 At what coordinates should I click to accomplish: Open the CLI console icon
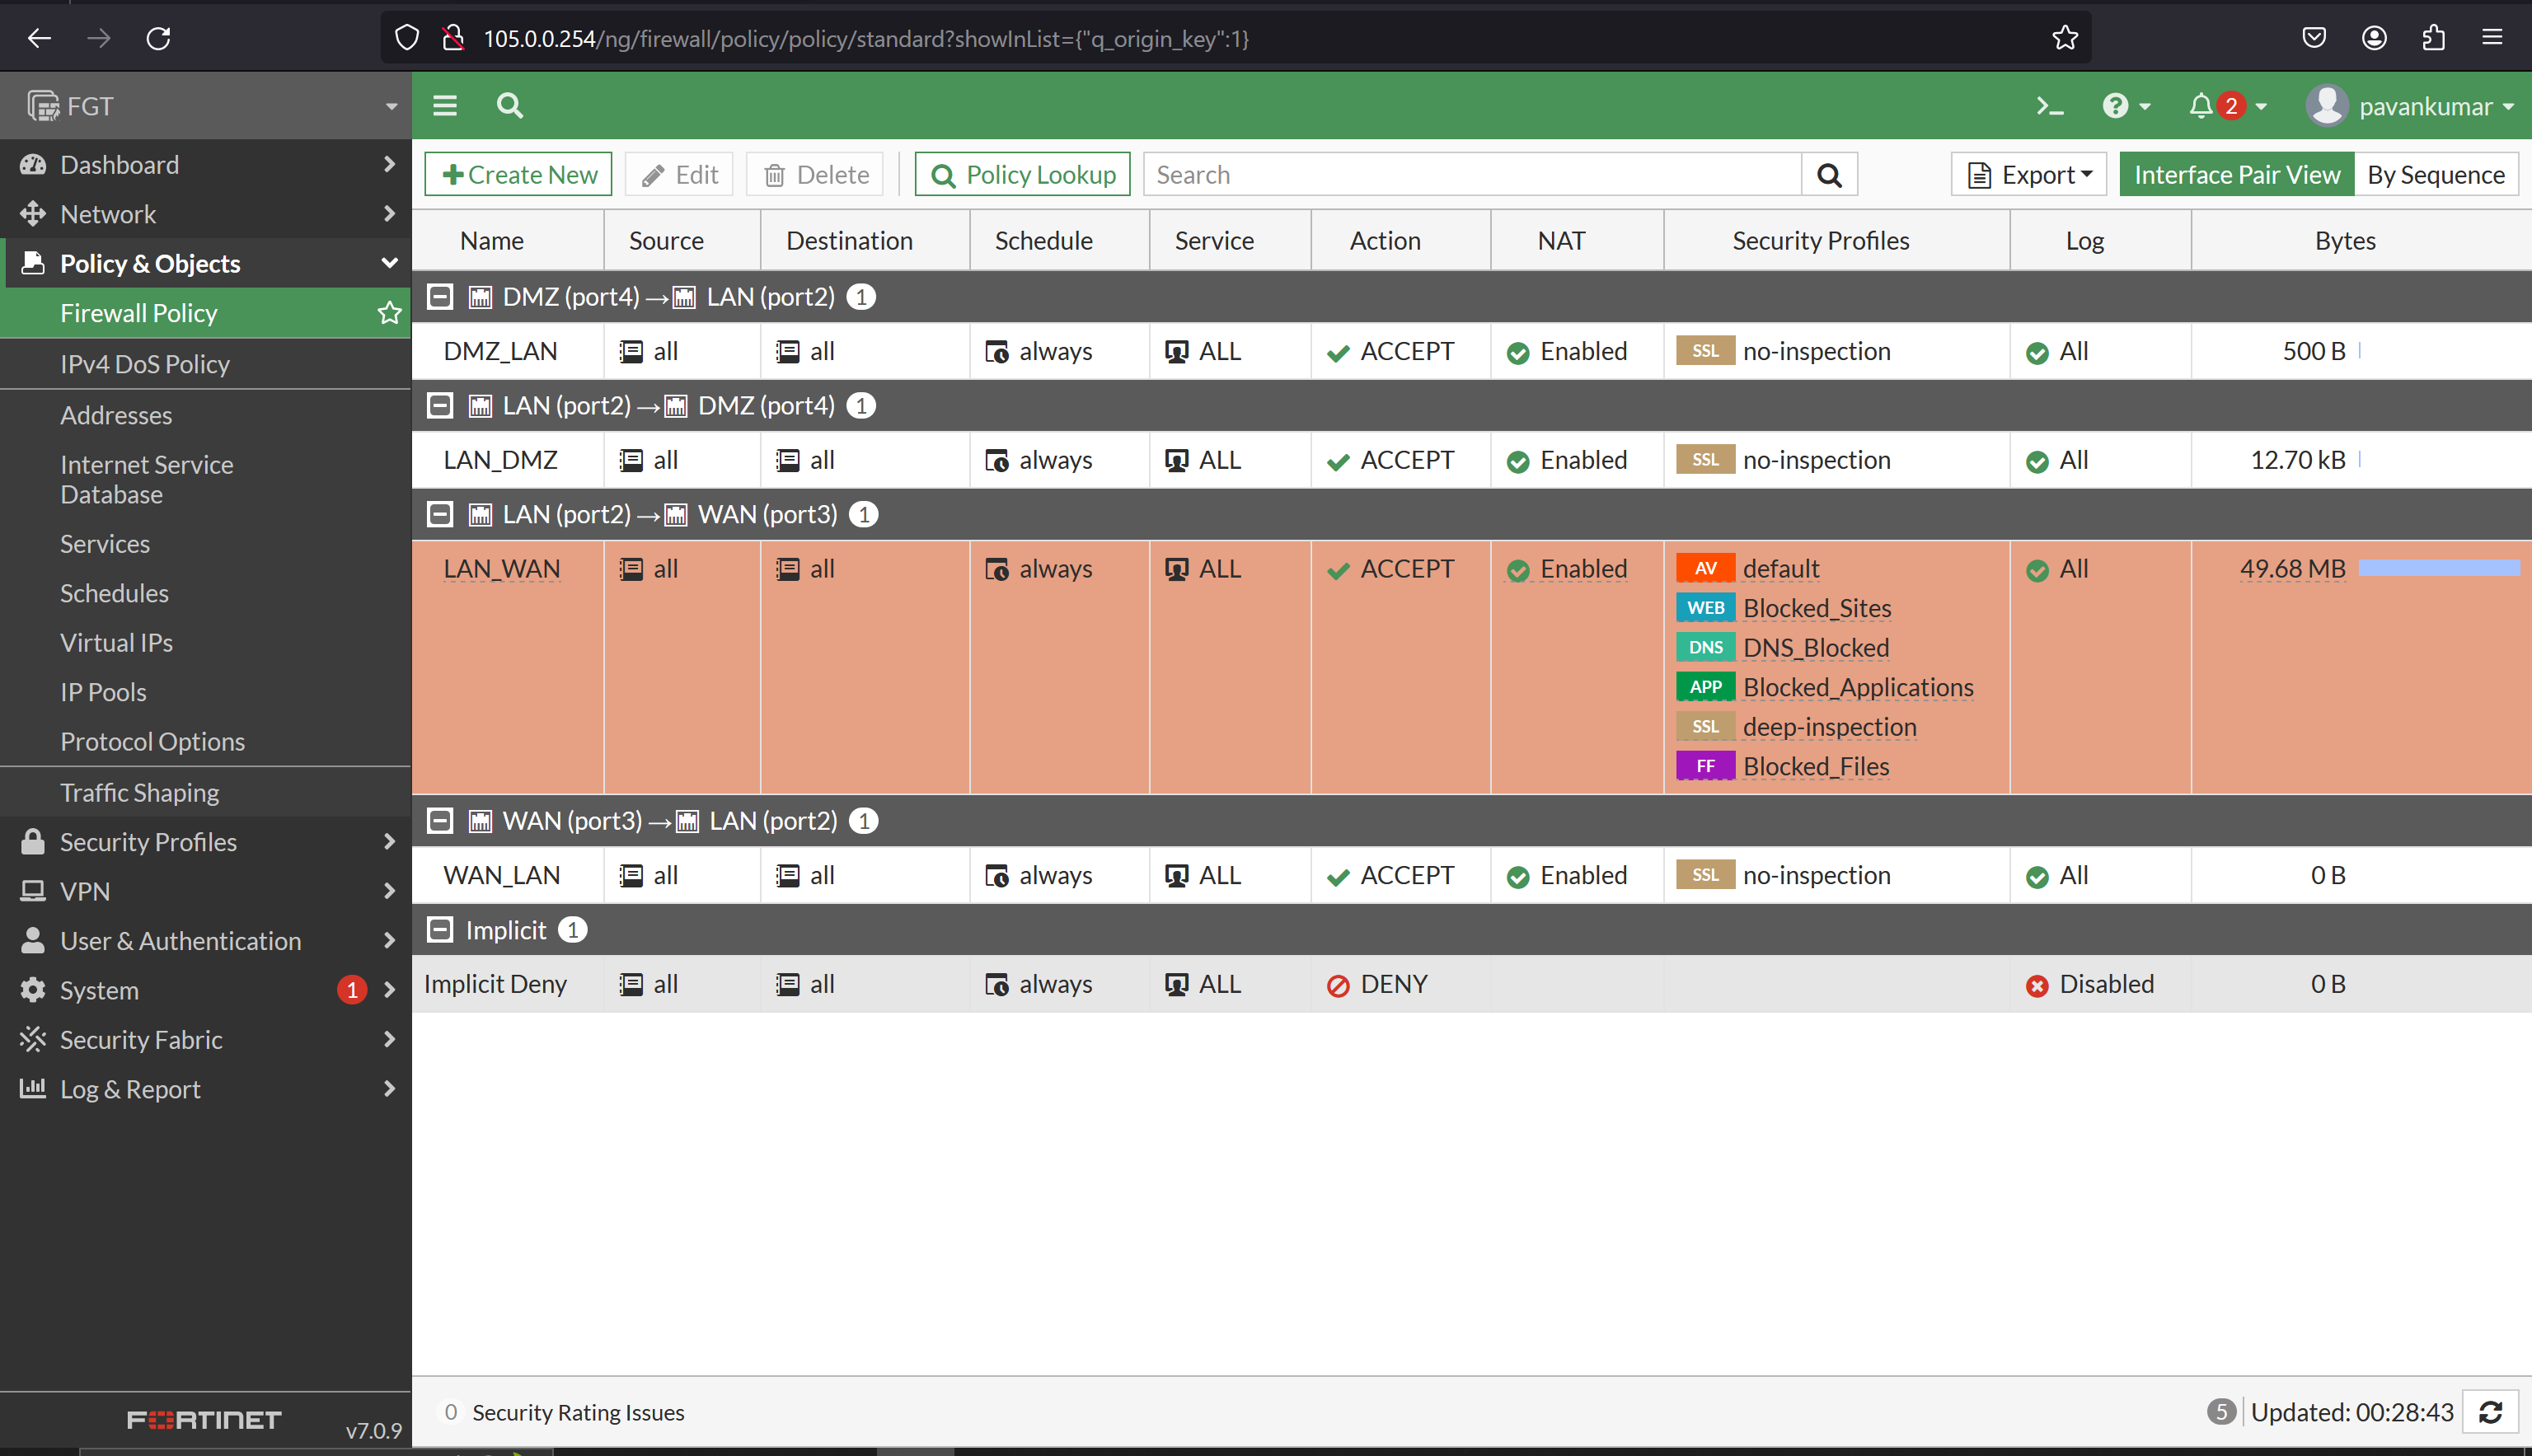click(2049, 106)
